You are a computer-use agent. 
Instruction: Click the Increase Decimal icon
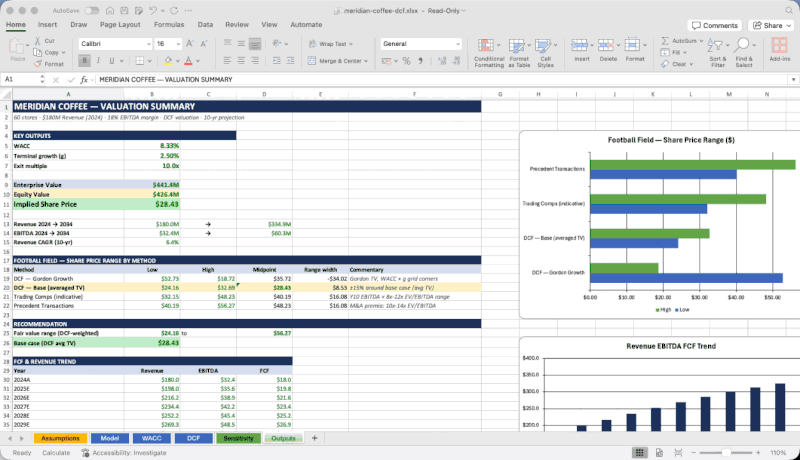point(442,61)
